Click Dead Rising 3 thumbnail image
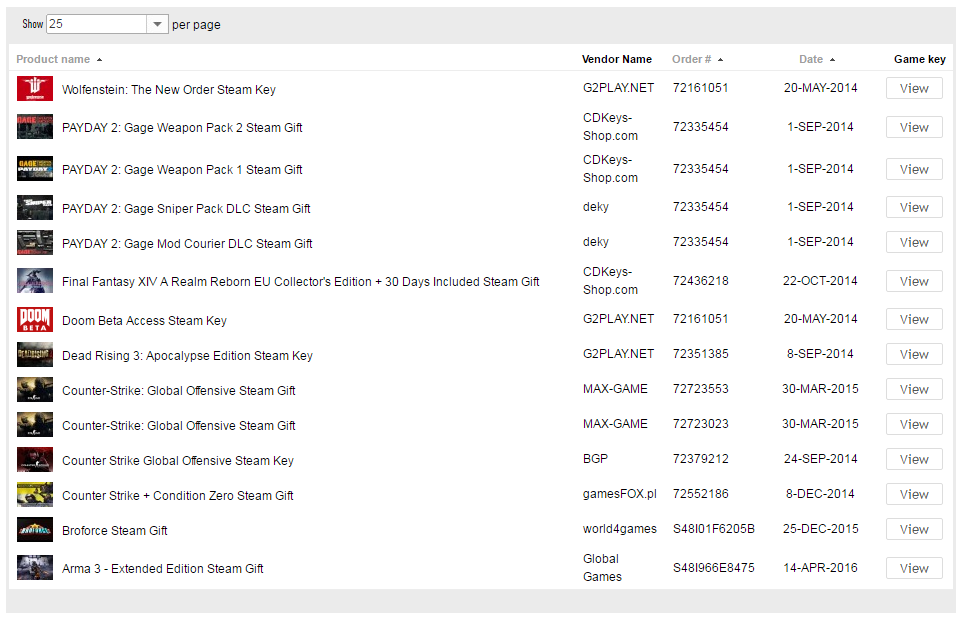 click(34, 354)
